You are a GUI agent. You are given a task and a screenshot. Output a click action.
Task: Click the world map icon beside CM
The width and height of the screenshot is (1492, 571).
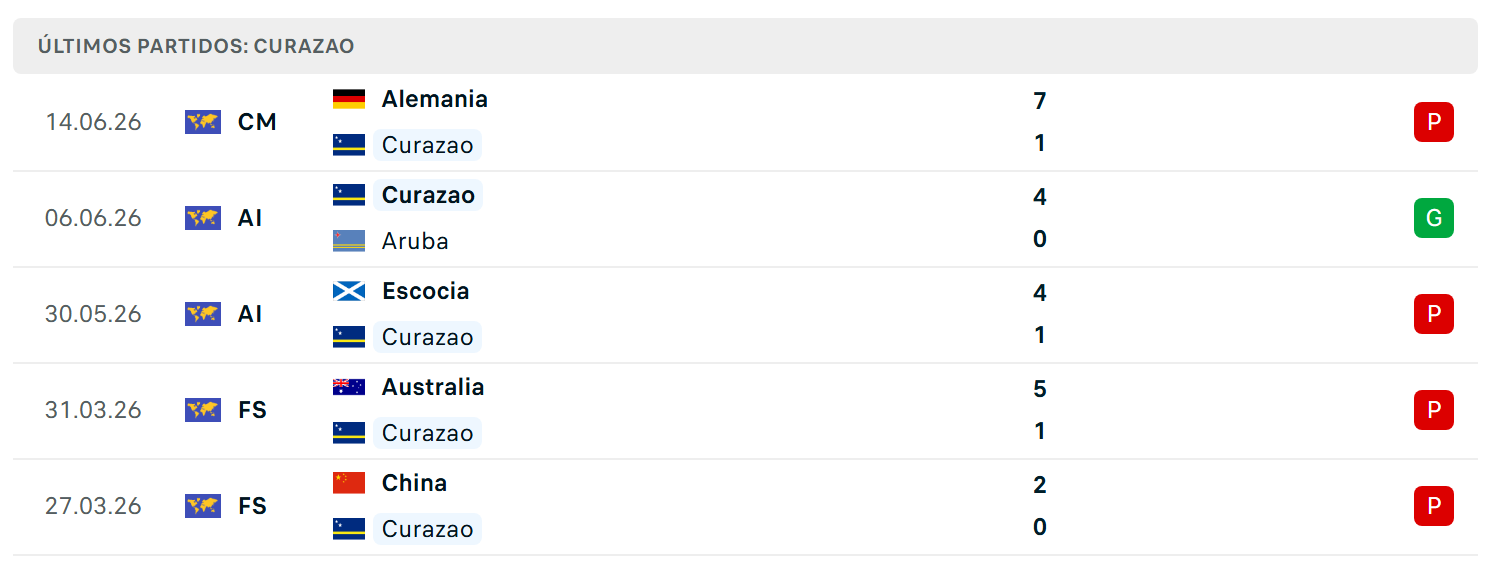pos(202,122)
